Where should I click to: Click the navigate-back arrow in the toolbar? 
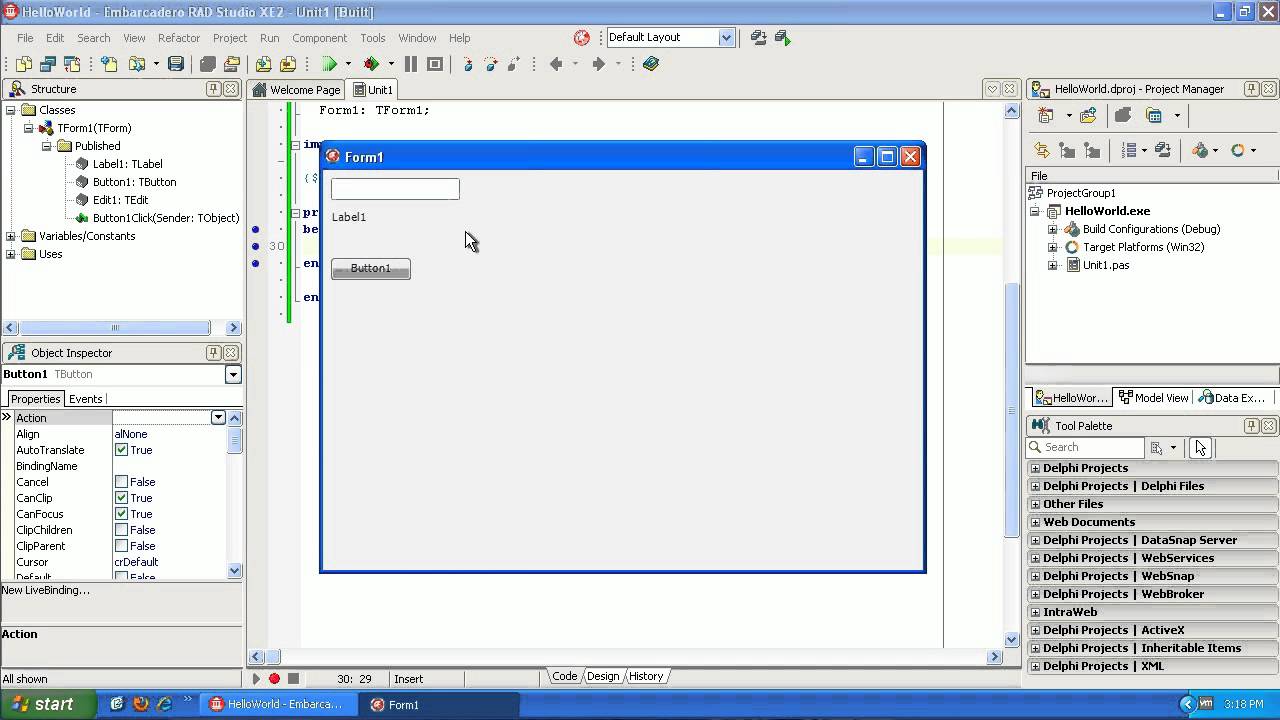pyautogui.click(x=556, y=63)
